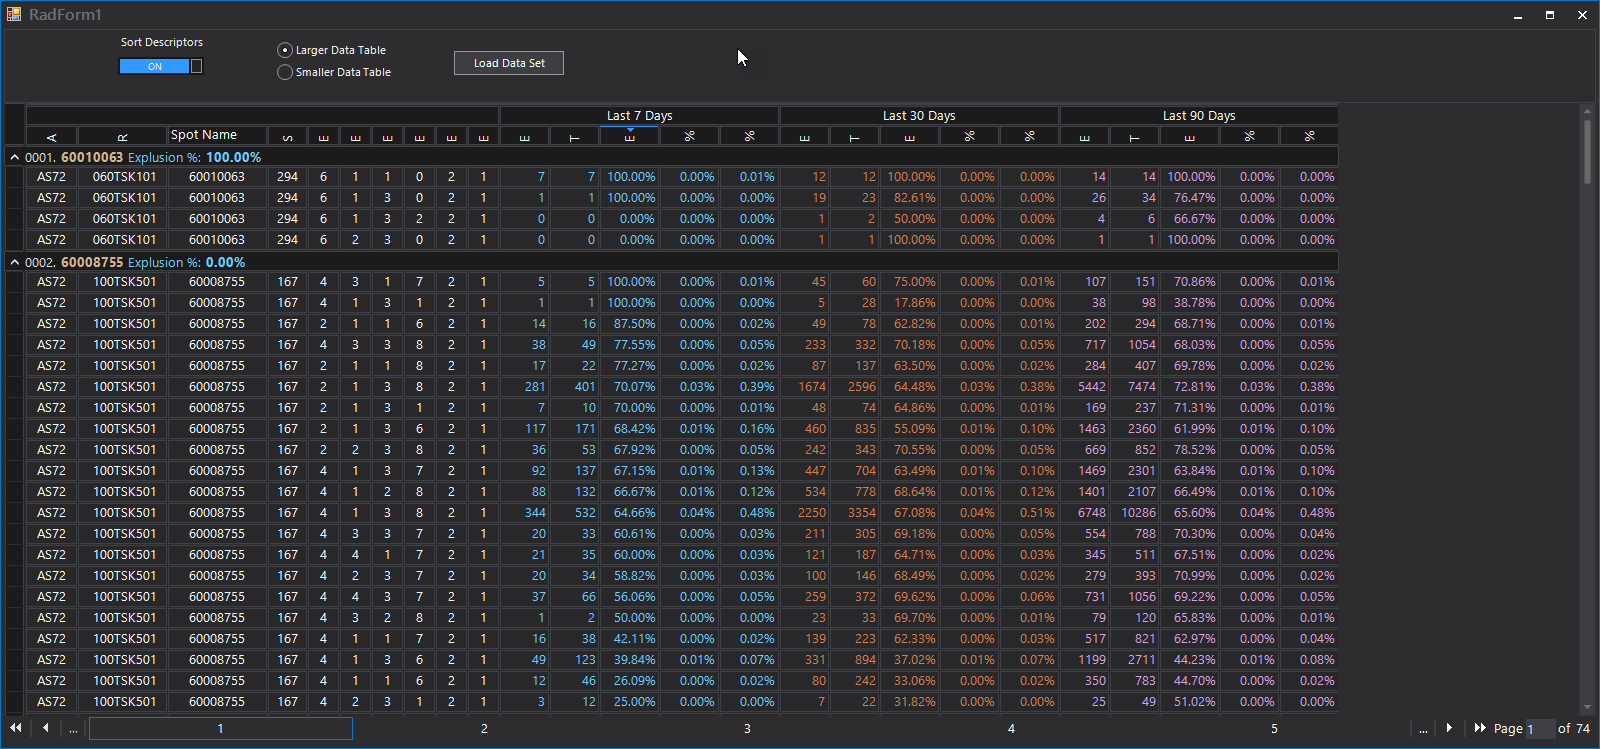Jump to the last page
1600x749 pixels.
1480,728
